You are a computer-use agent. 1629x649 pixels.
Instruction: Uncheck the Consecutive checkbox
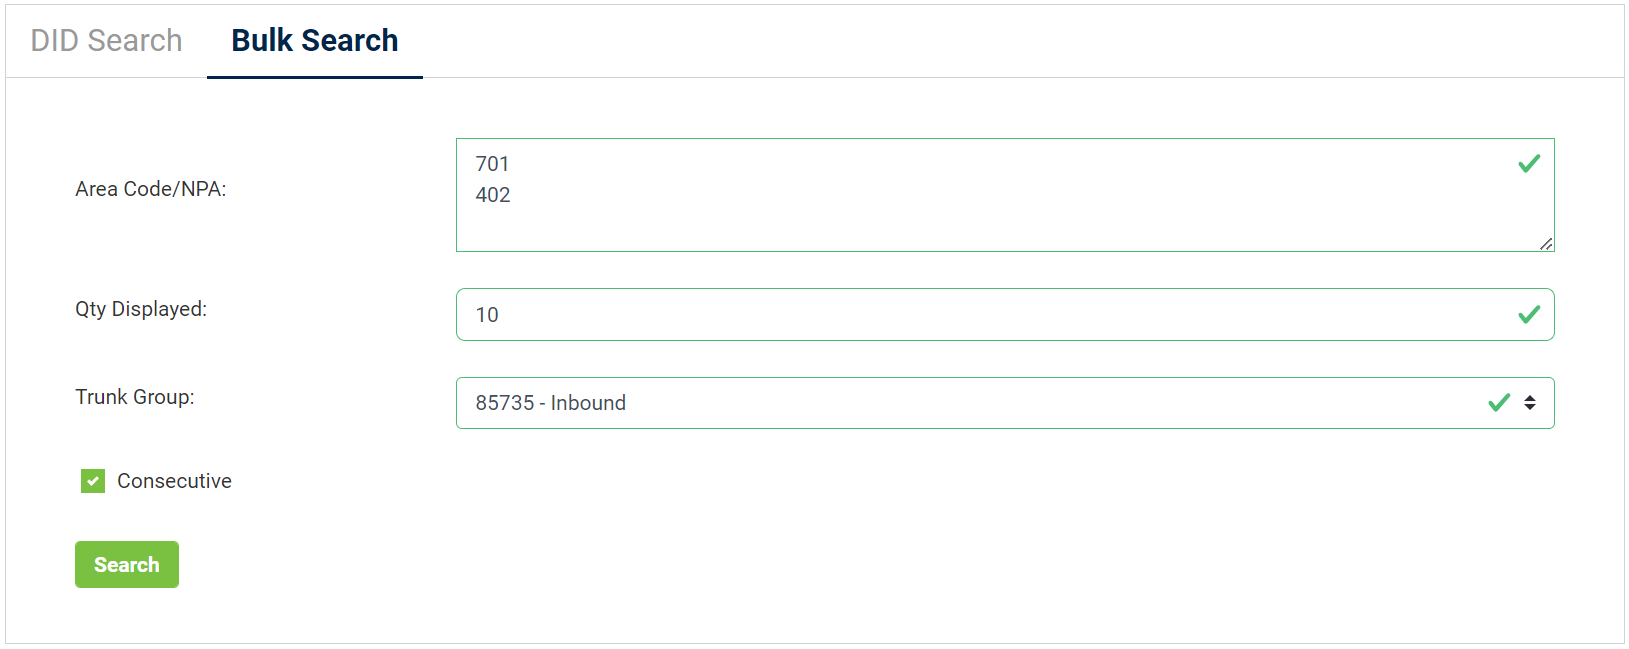93,481
